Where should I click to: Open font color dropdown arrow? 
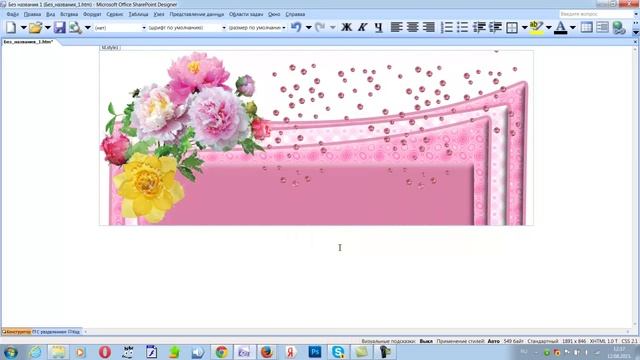click(573, 28)
